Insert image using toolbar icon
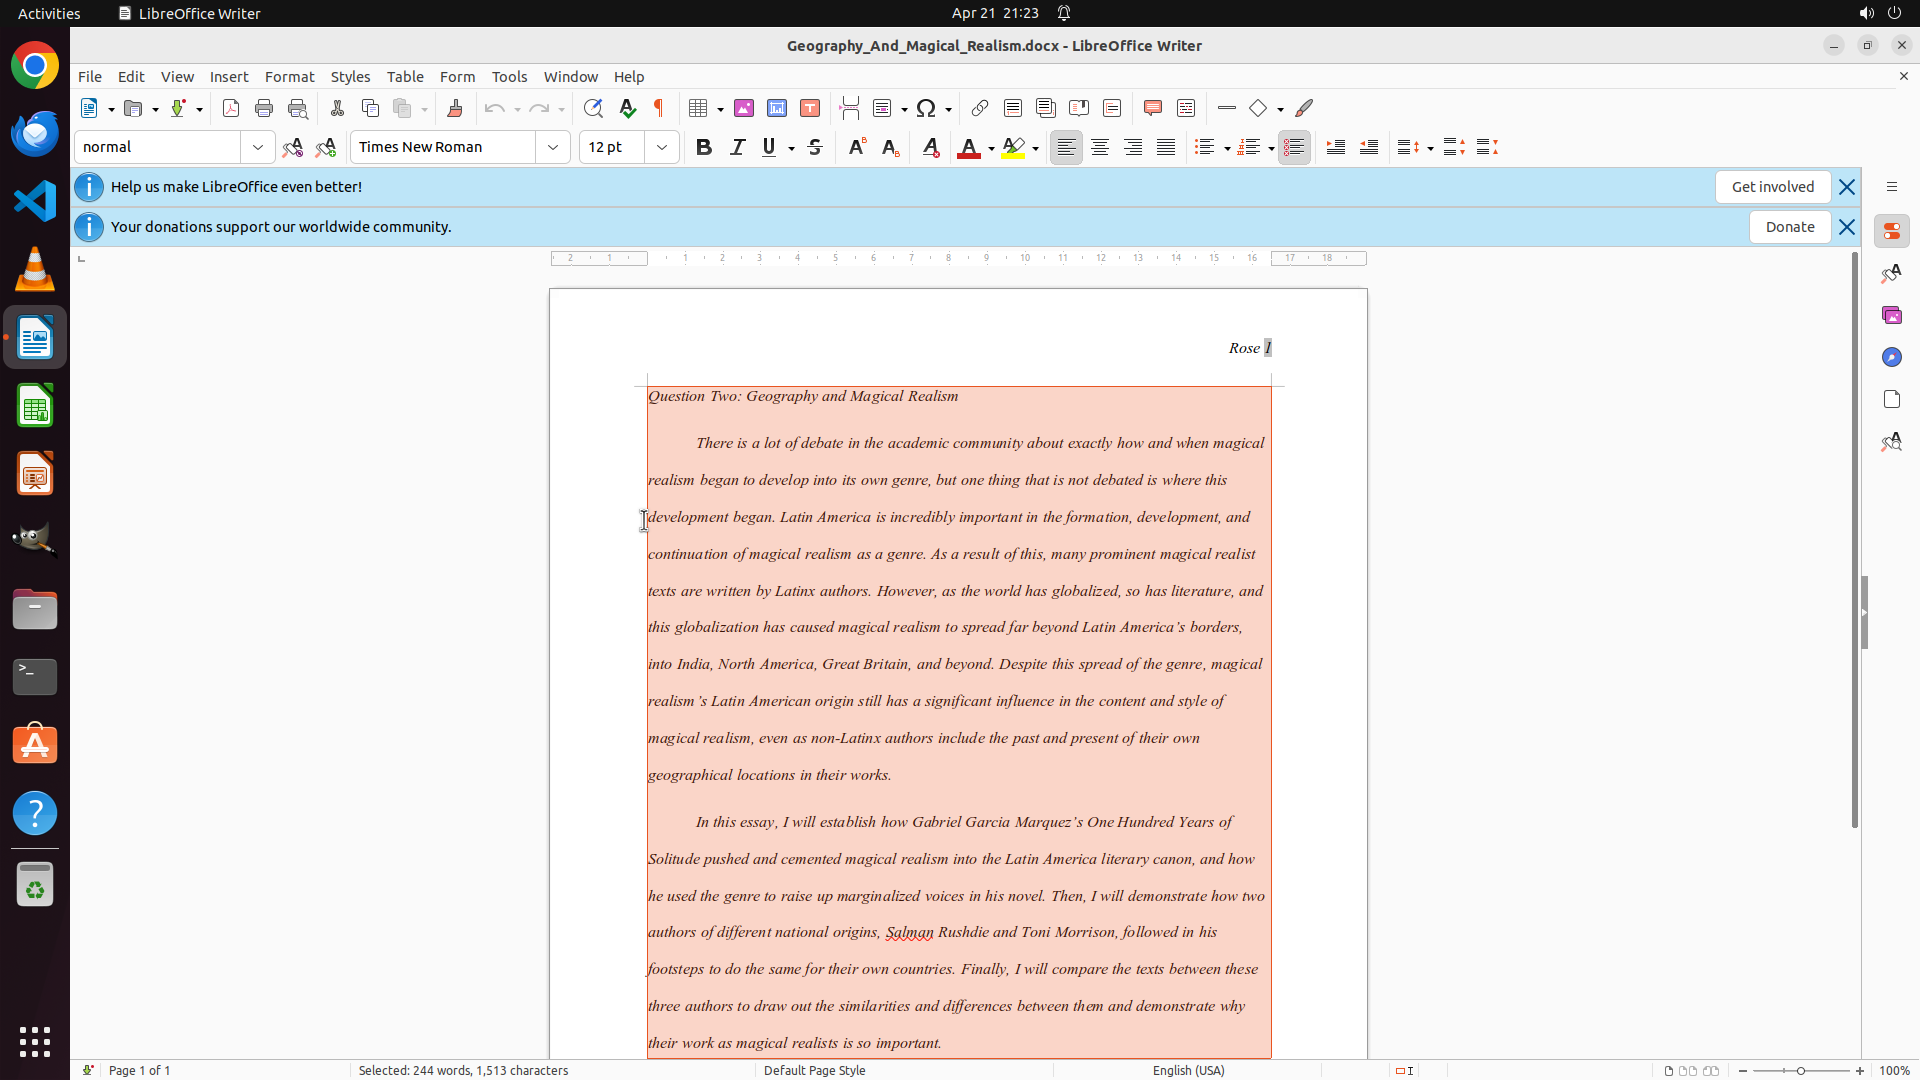The image size is (1920, 1080). 744,108
